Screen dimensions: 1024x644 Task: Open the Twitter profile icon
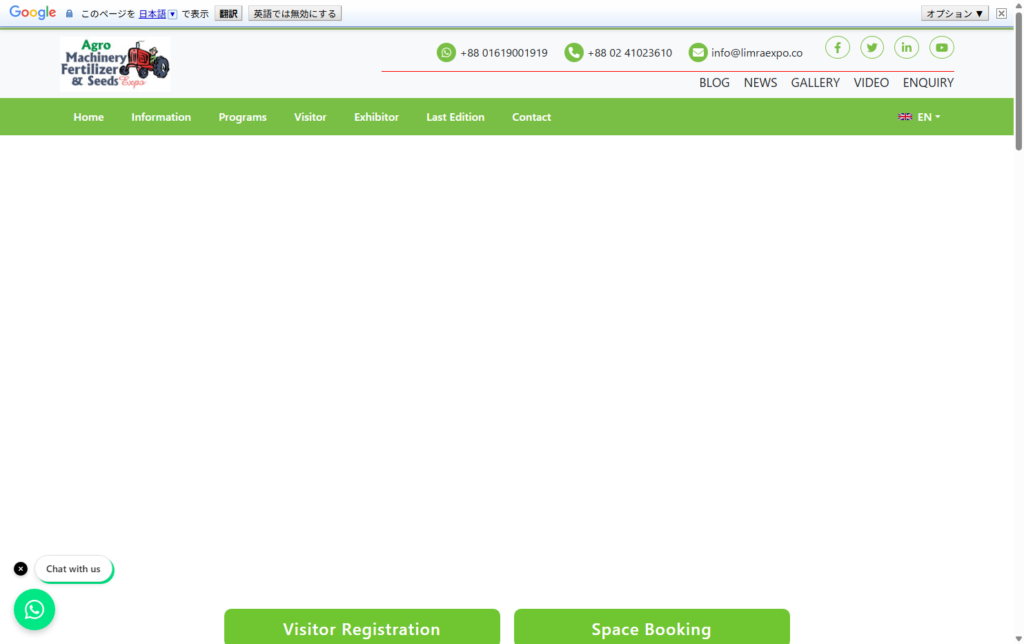click(x=872, y=47)
